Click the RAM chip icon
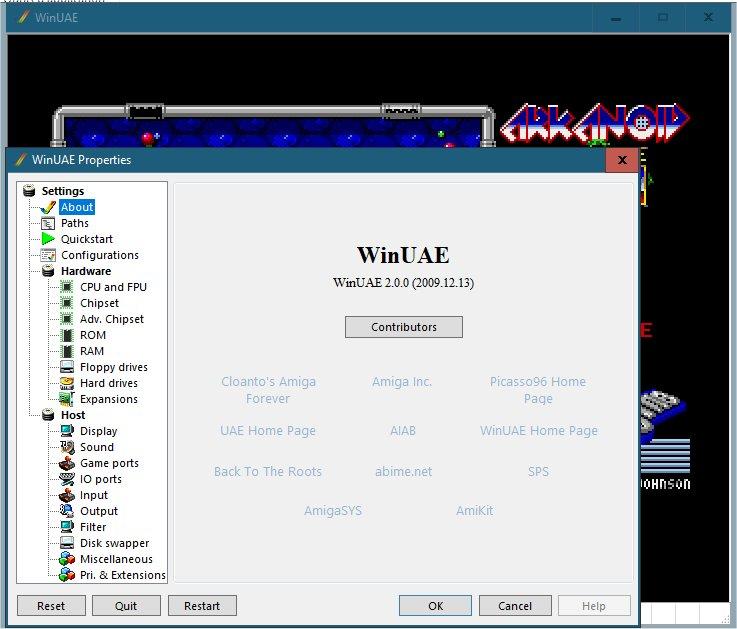This screenshot has height=629, width=737. pos(67,351)
